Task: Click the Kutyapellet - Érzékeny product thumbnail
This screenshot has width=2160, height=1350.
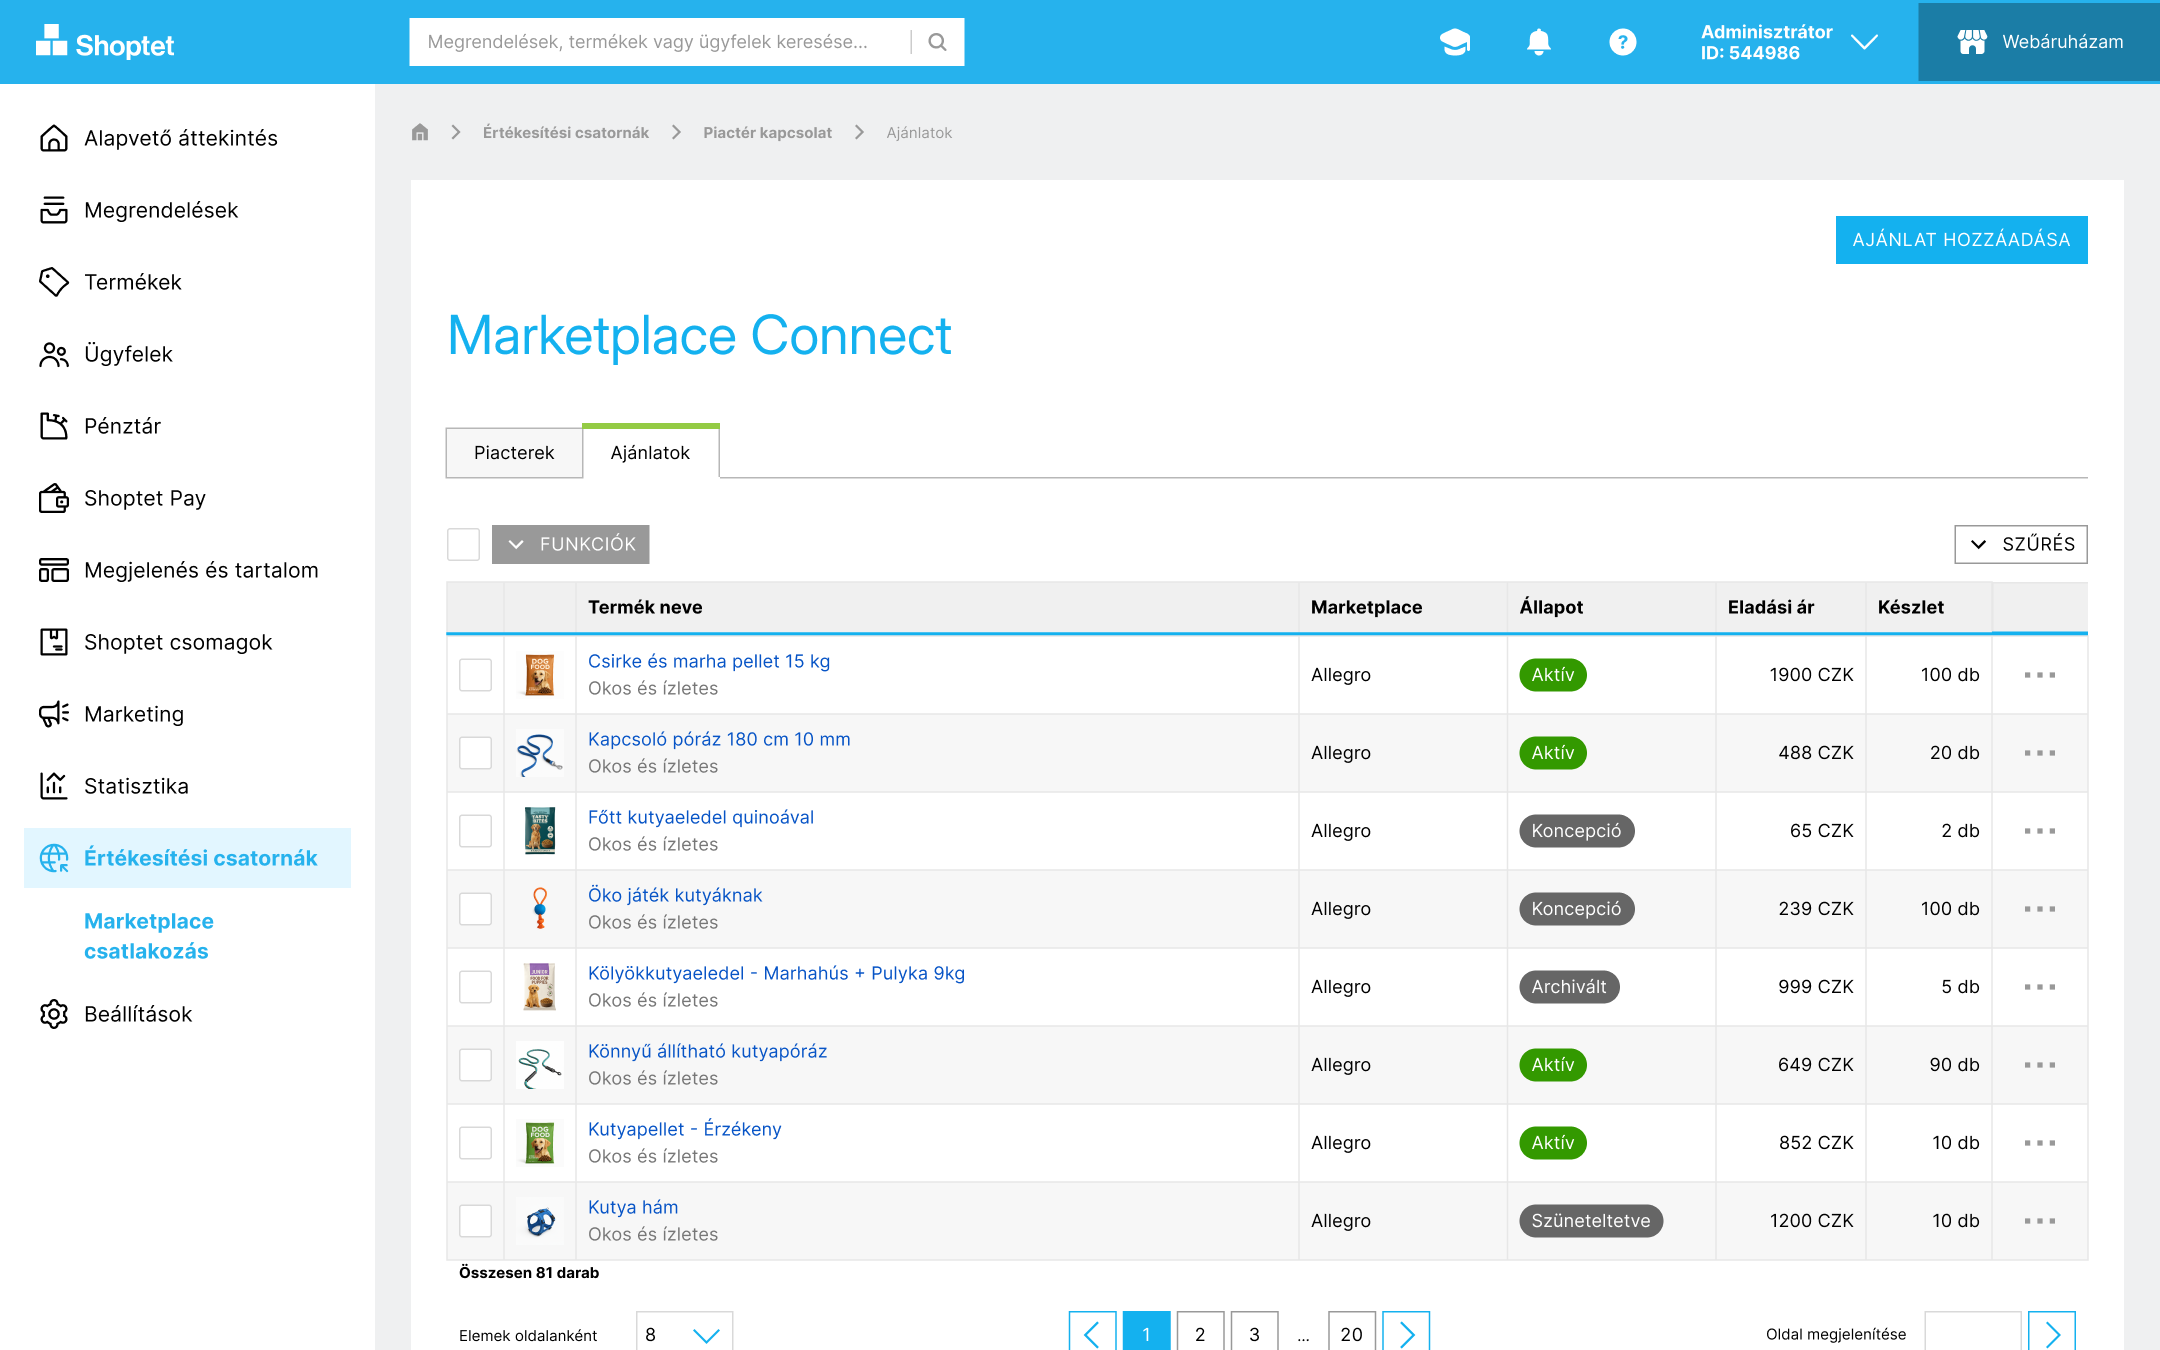Action: coord(540,1143)
